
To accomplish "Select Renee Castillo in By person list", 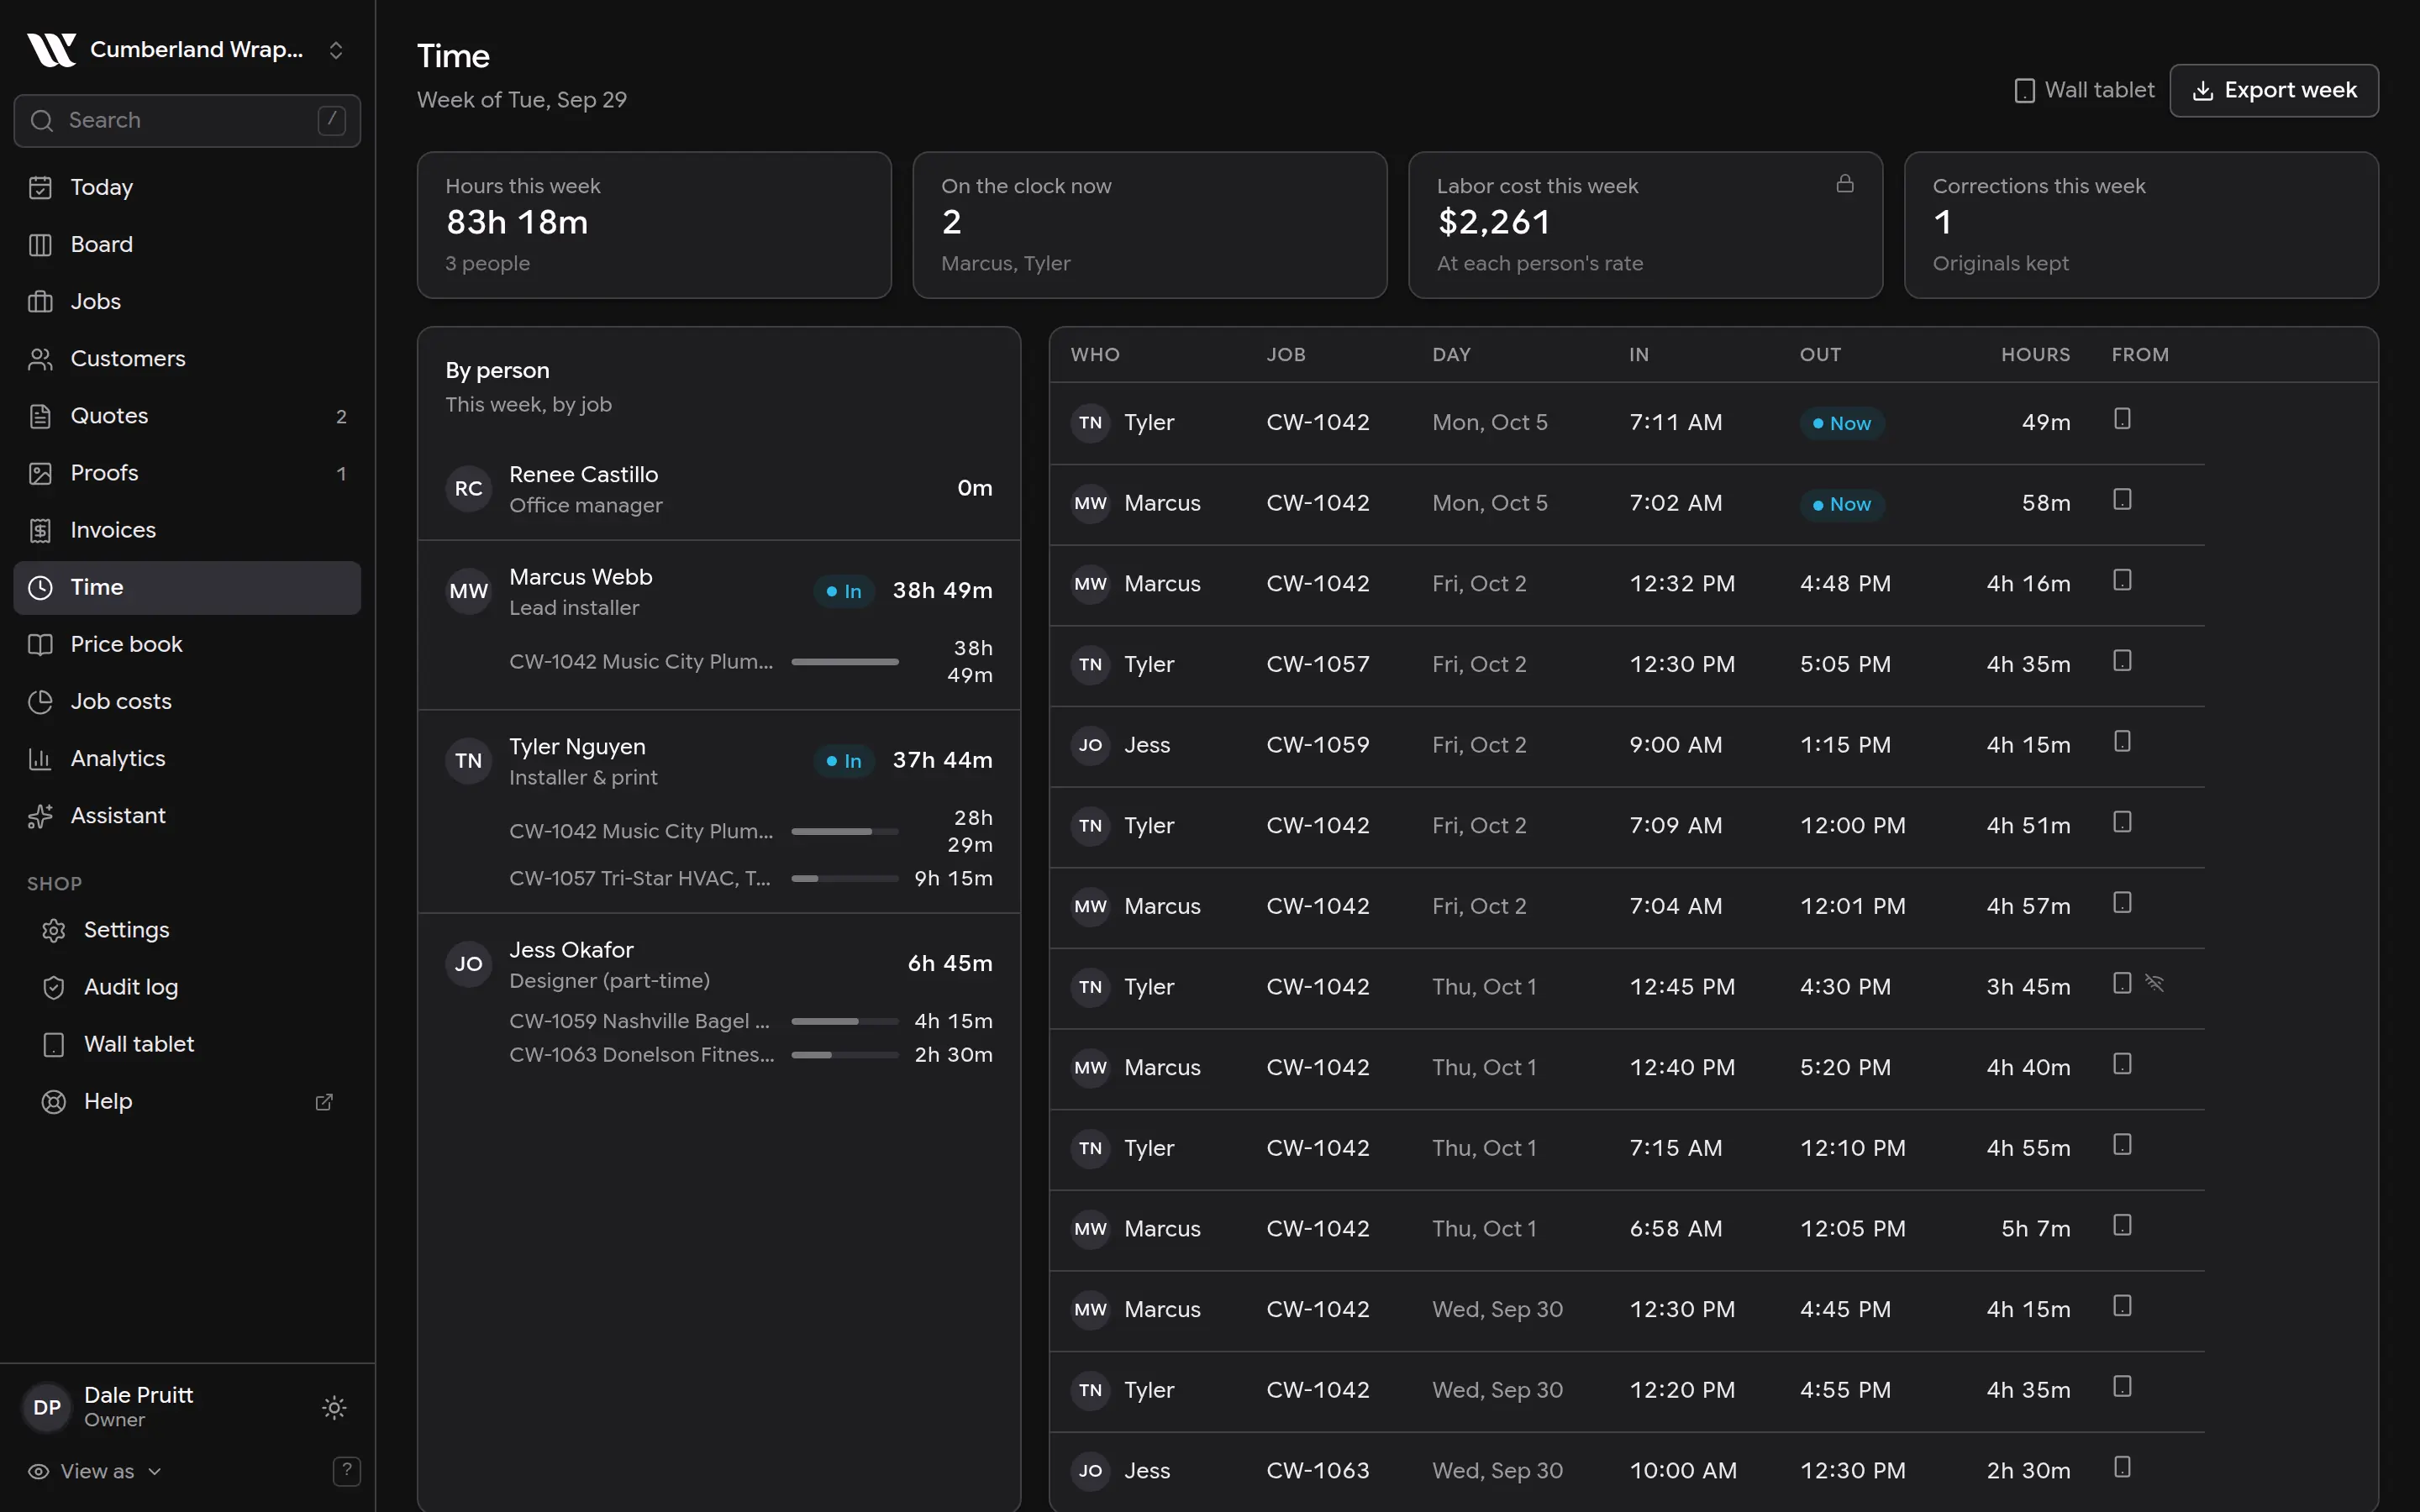I will point(719,489).
